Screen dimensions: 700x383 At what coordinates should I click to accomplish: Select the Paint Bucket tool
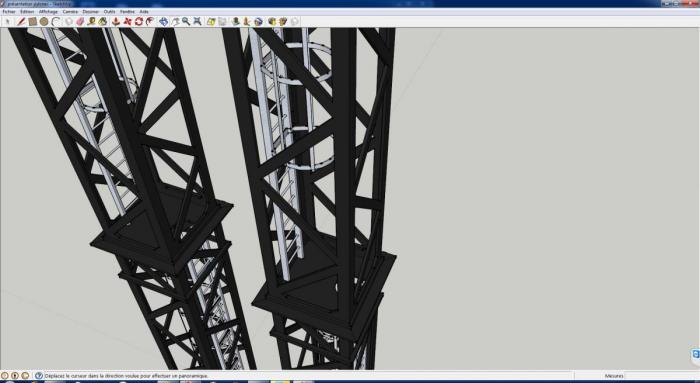tap(103, 21)
